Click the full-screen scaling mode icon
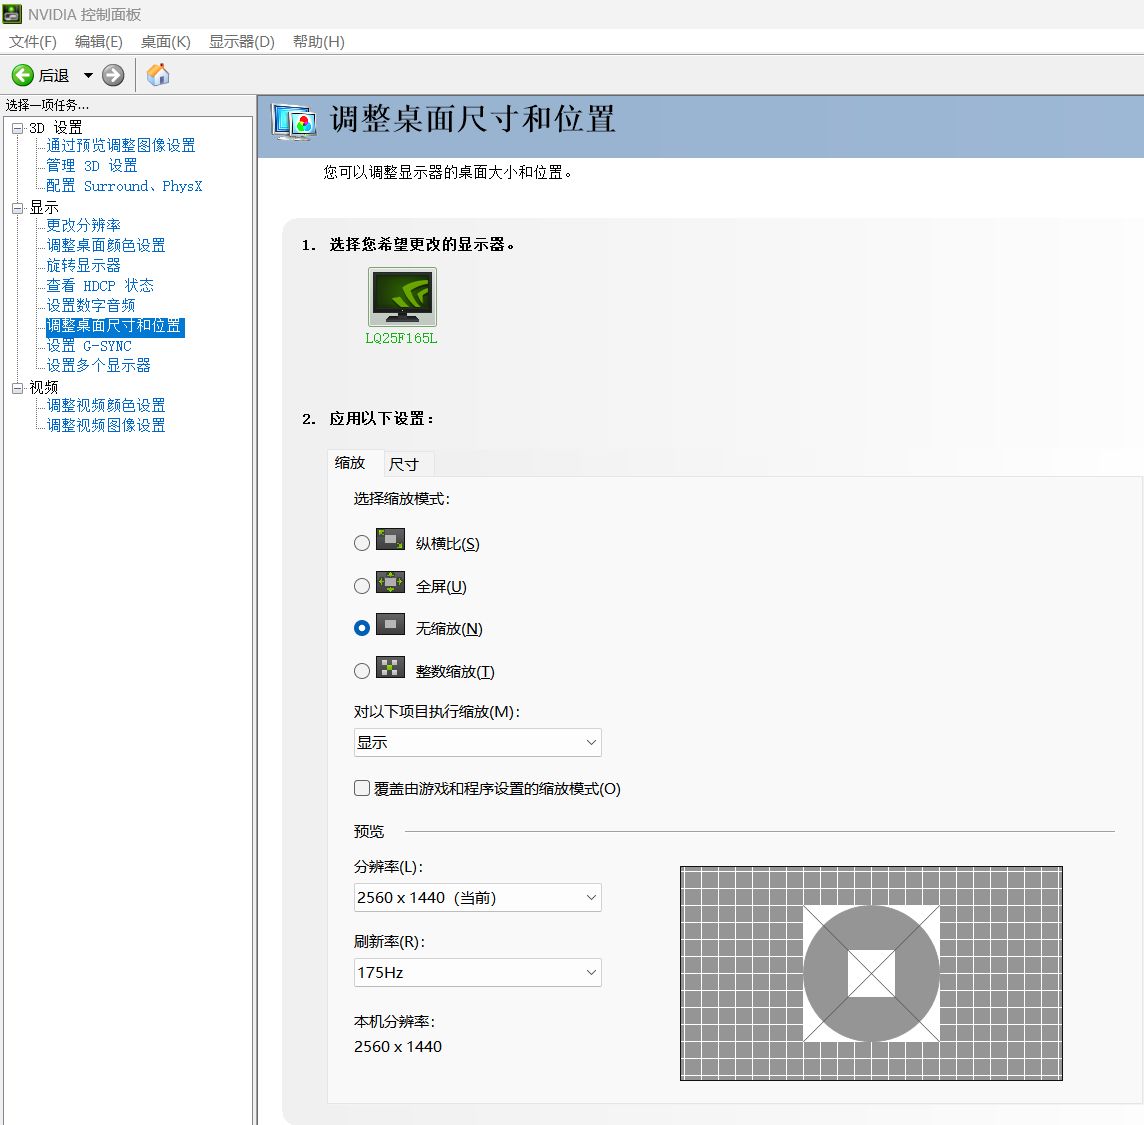 pos(390,582)
